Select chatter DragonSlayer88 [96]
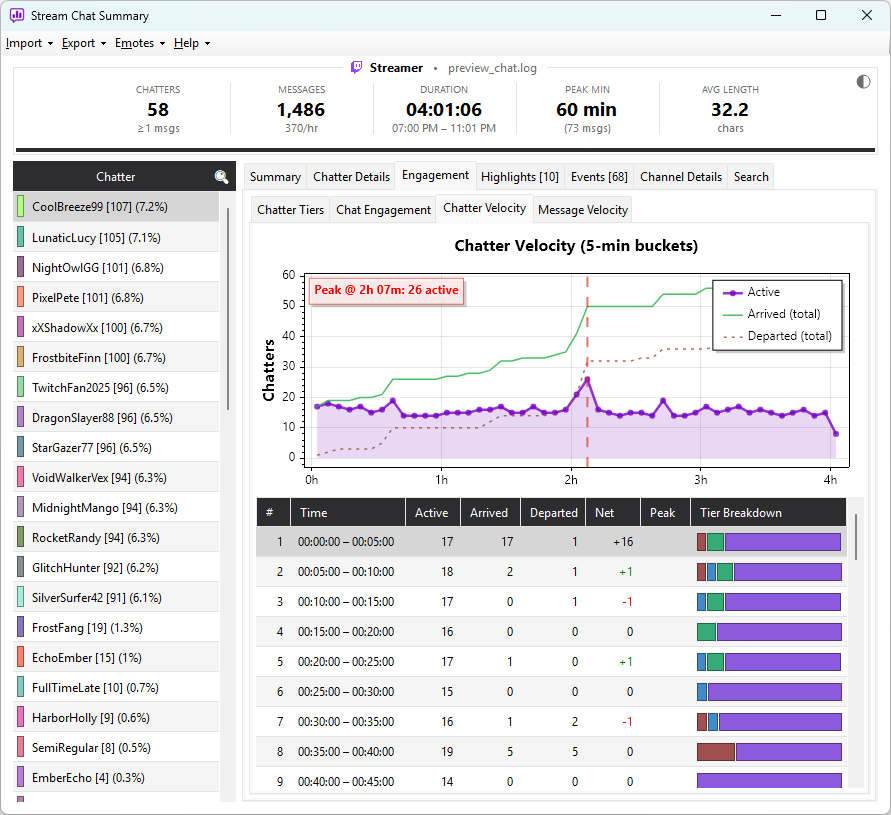This screenshot has height=815, width=891. (116, 418)
